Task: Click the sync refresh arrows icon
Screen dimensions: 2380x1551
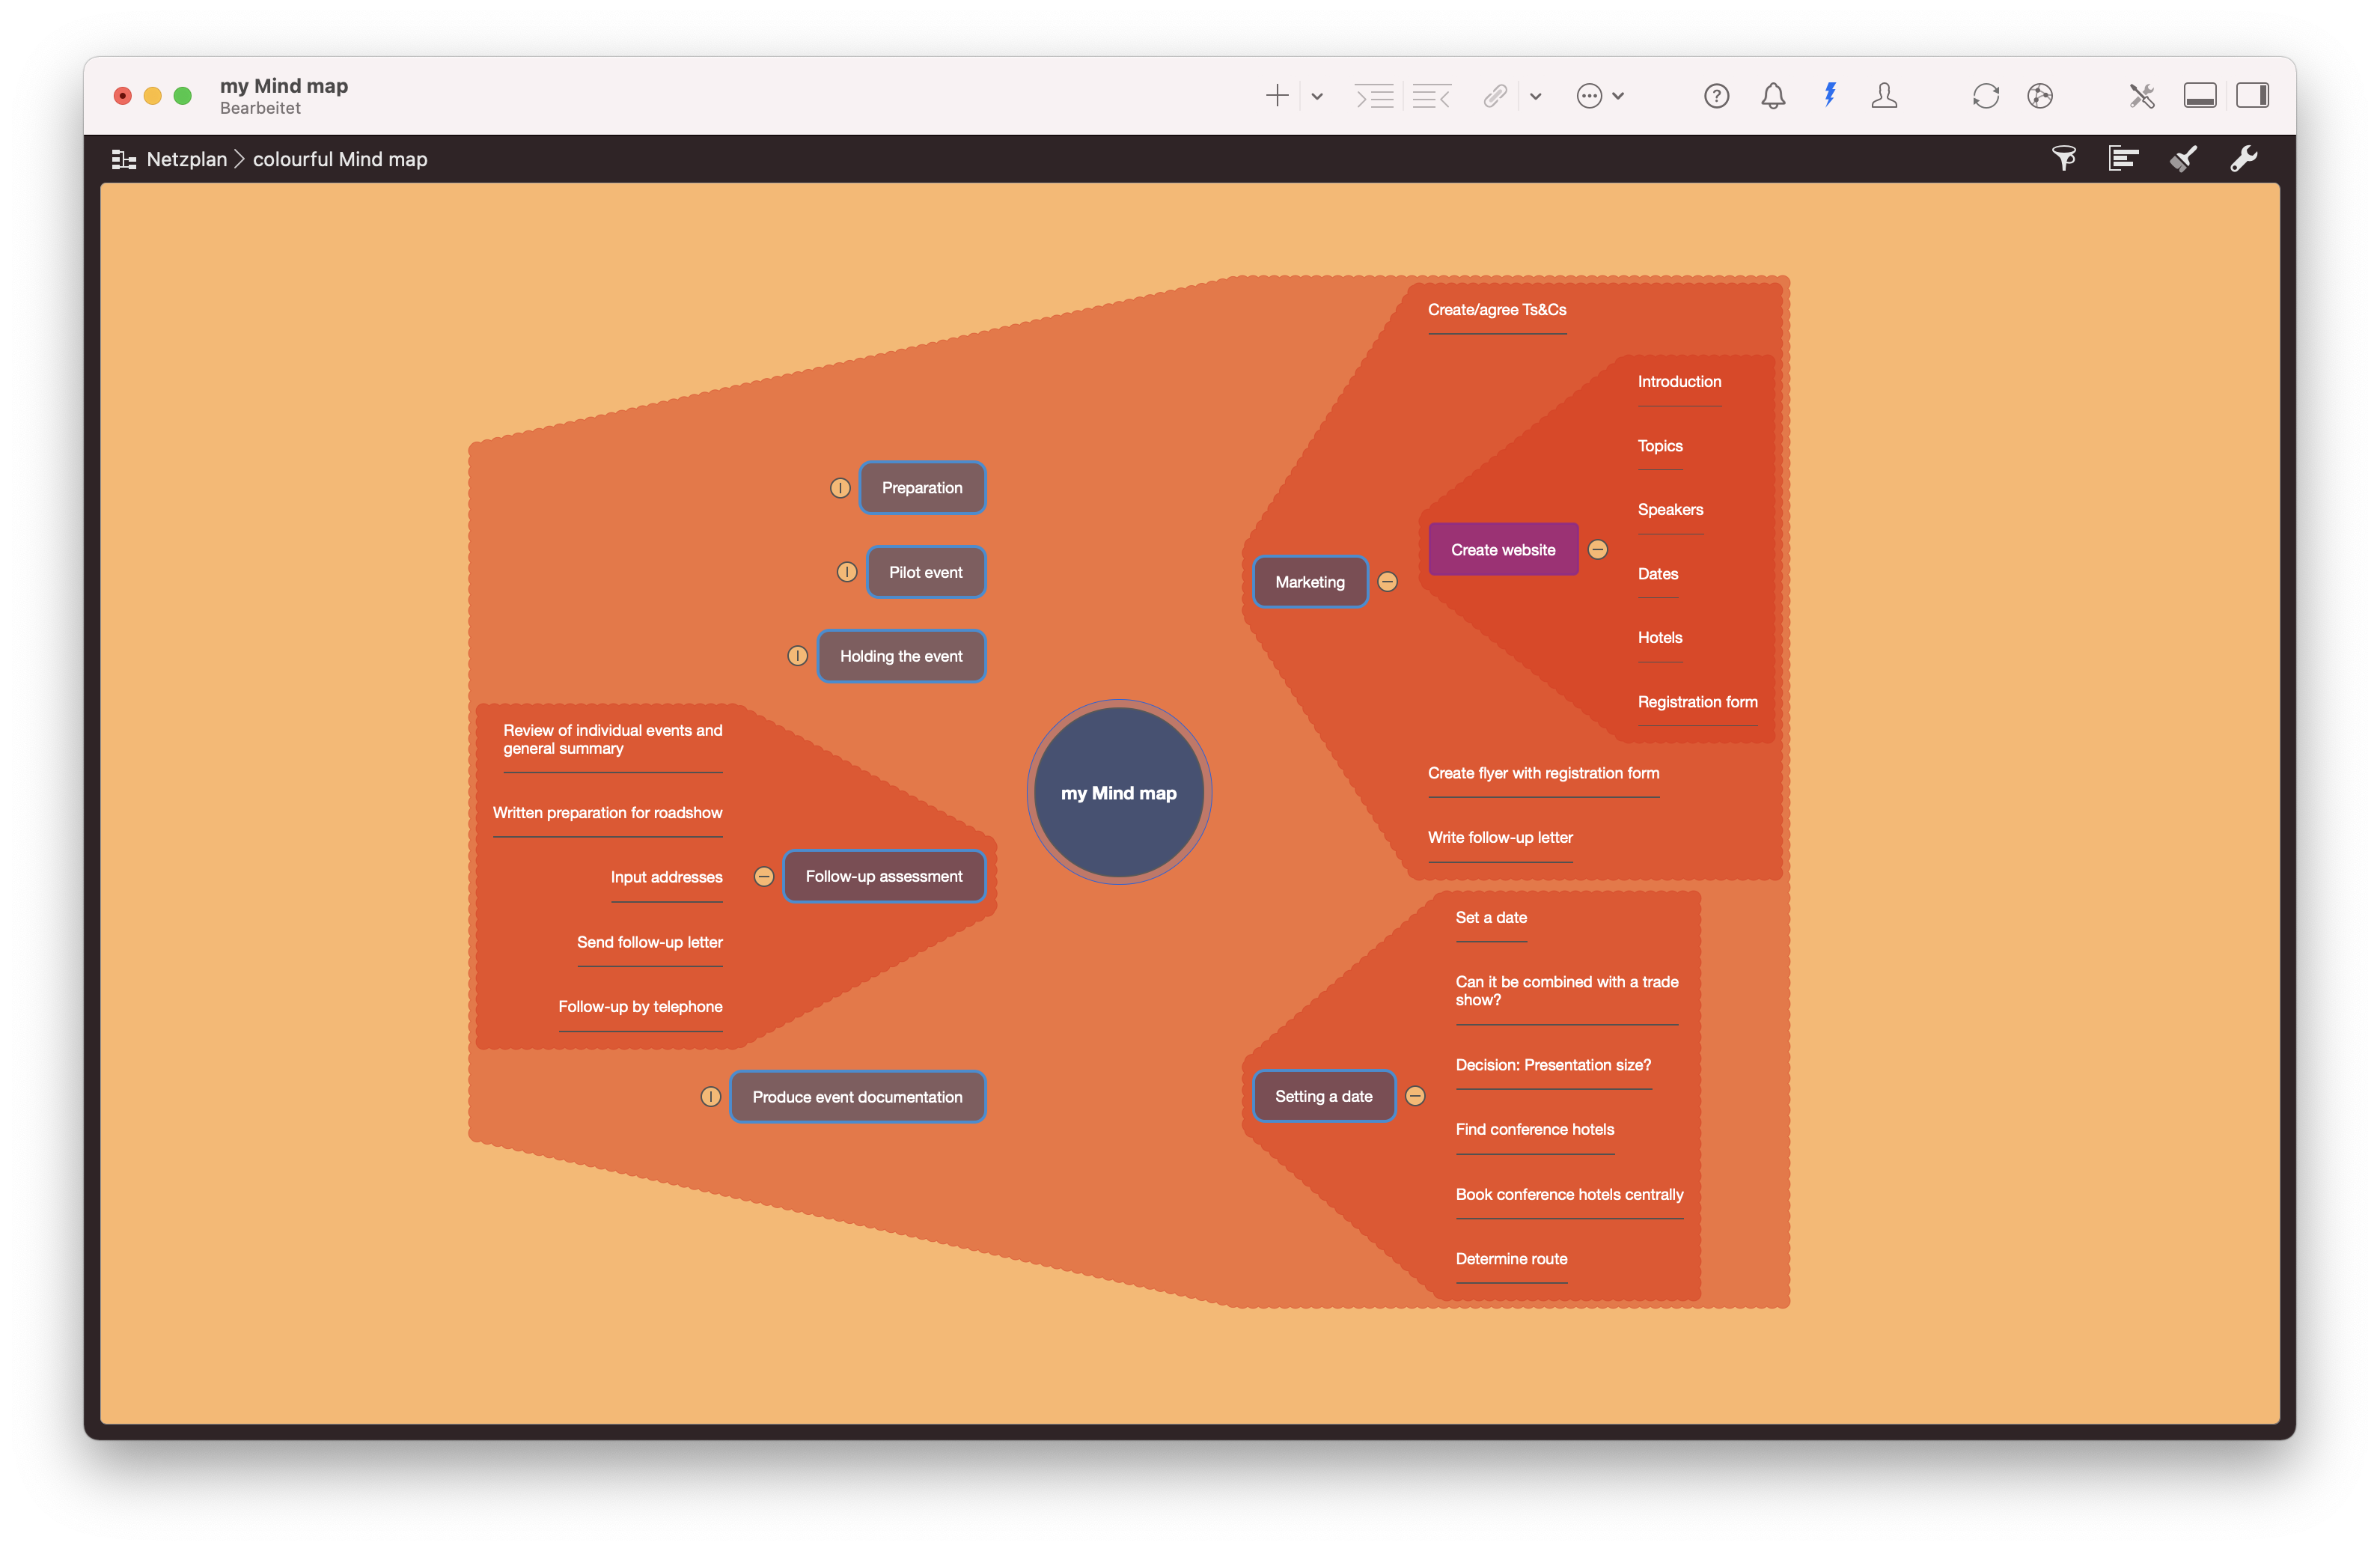Action: click(x=1986, y=96)
